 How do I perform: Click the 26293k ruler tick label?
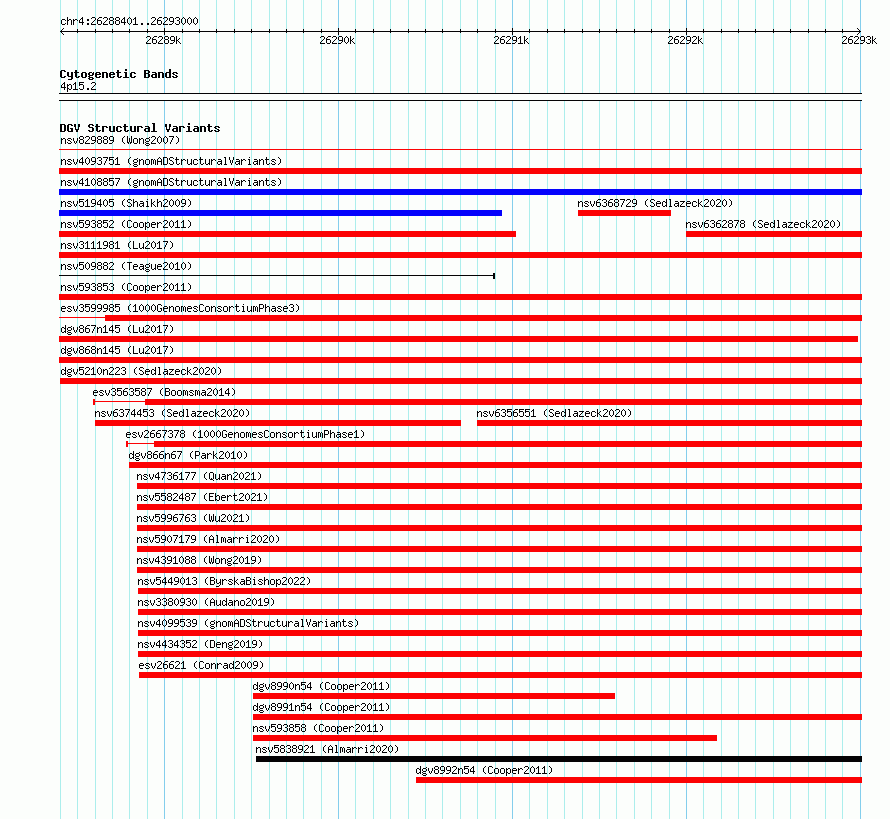coord(859,40)
